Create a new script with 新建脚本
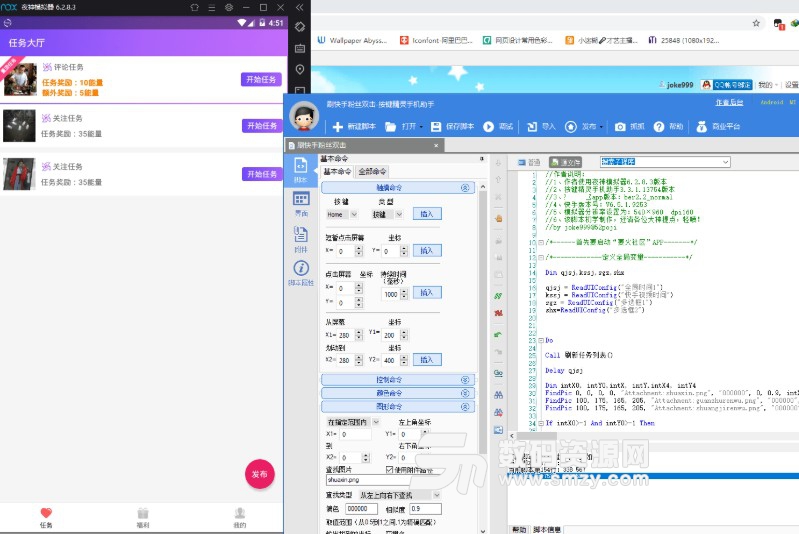 click(354, 126)
